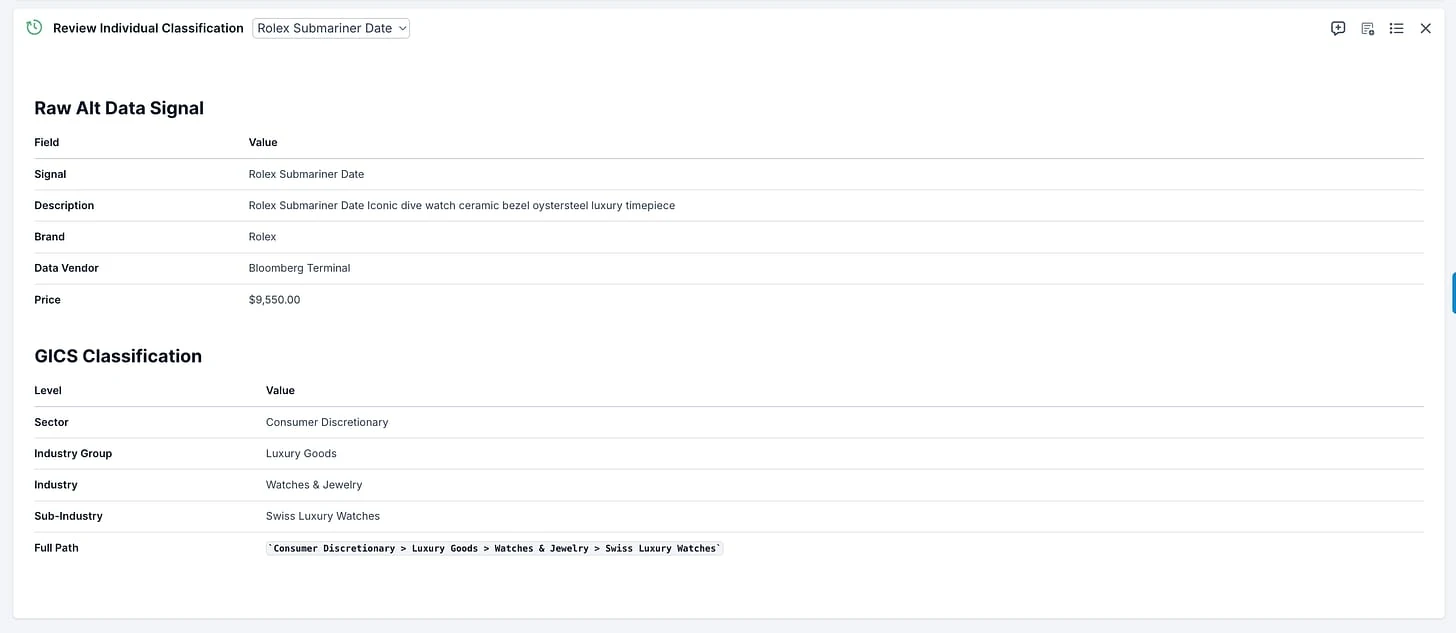Screen dimensions: 1456x633
Task: Click the GICS Classification heading
Action: (118, 356)
